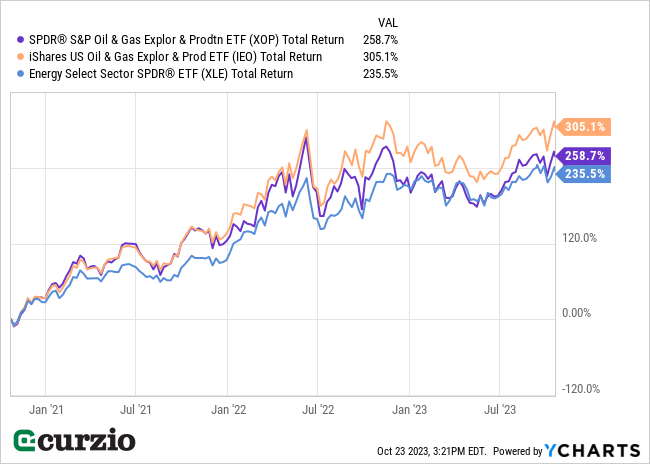Click the 235.5% blue end-value tag
The image size is (650, 464).
[x=586, y=172]
